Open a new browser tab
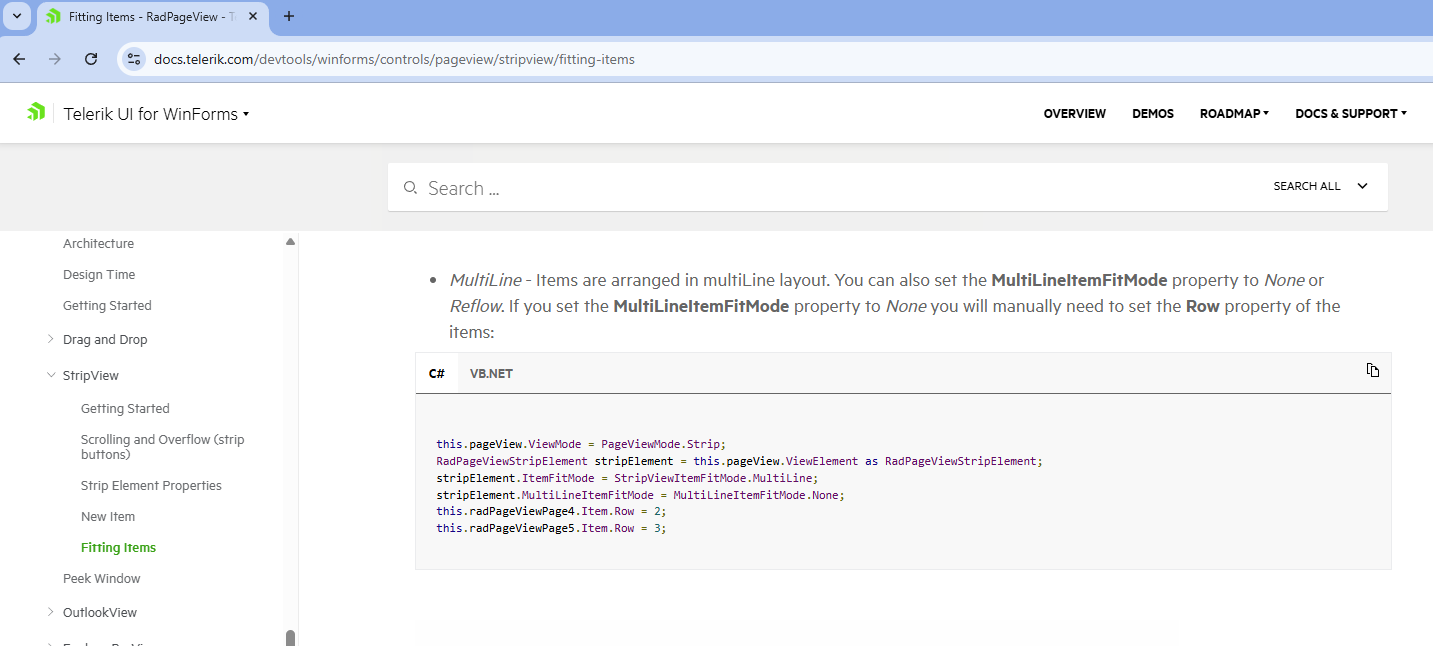The image size is (1433, 646). point(289,16)
